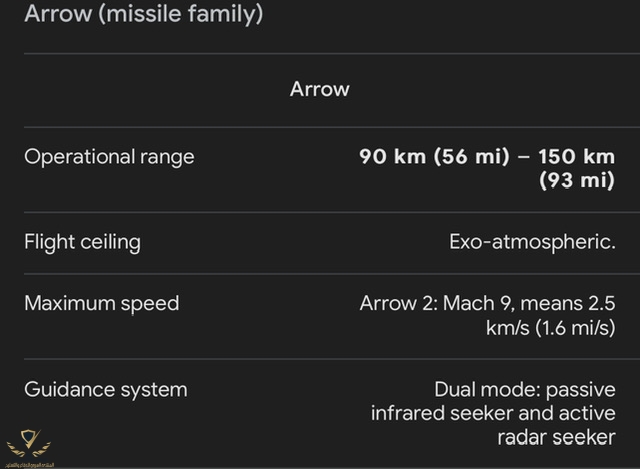
Task: Click the 'infrared seeker and active' line
Action: [x=493, y=413]
